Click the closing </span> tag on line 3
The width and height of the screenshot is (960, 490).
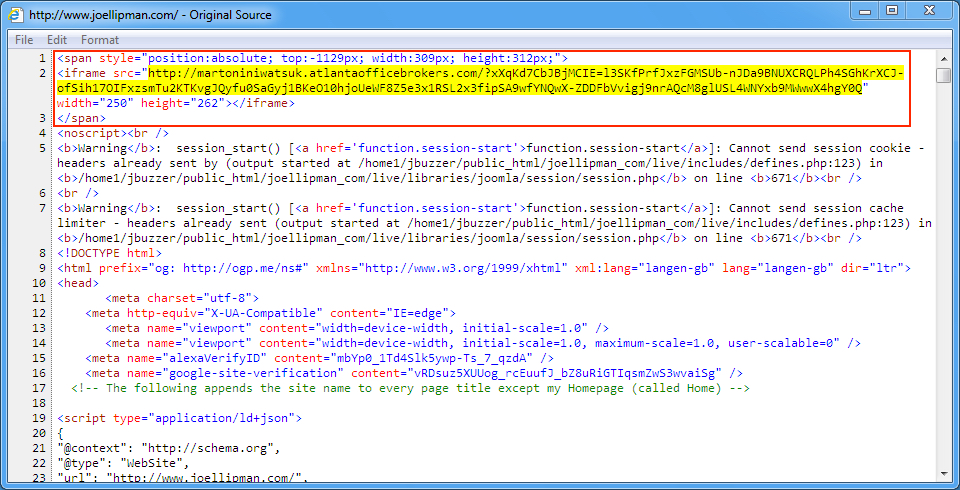(x=81, y=118)
